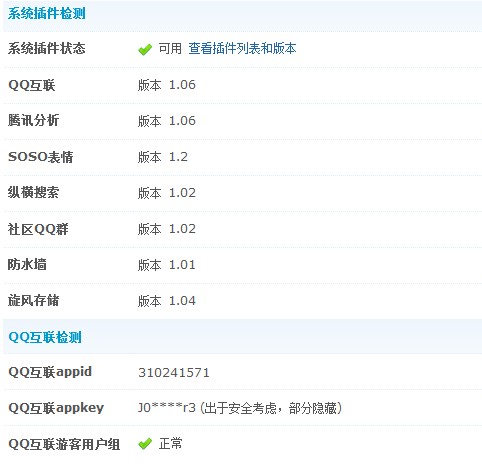The height and width of the screenshot is (468, 482).
Task: Click green checkmark beside 可用 status
Action: [x=145, y=50]
